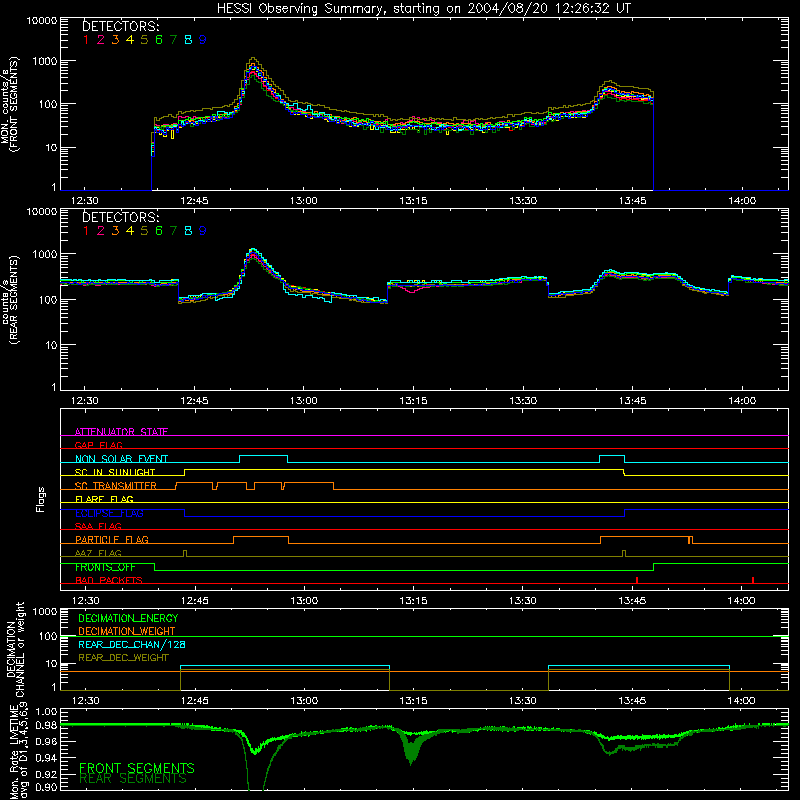Click the SC_TRANSMITTER flag label
Screen dimensions: 800x800
[x=116, y=486]
